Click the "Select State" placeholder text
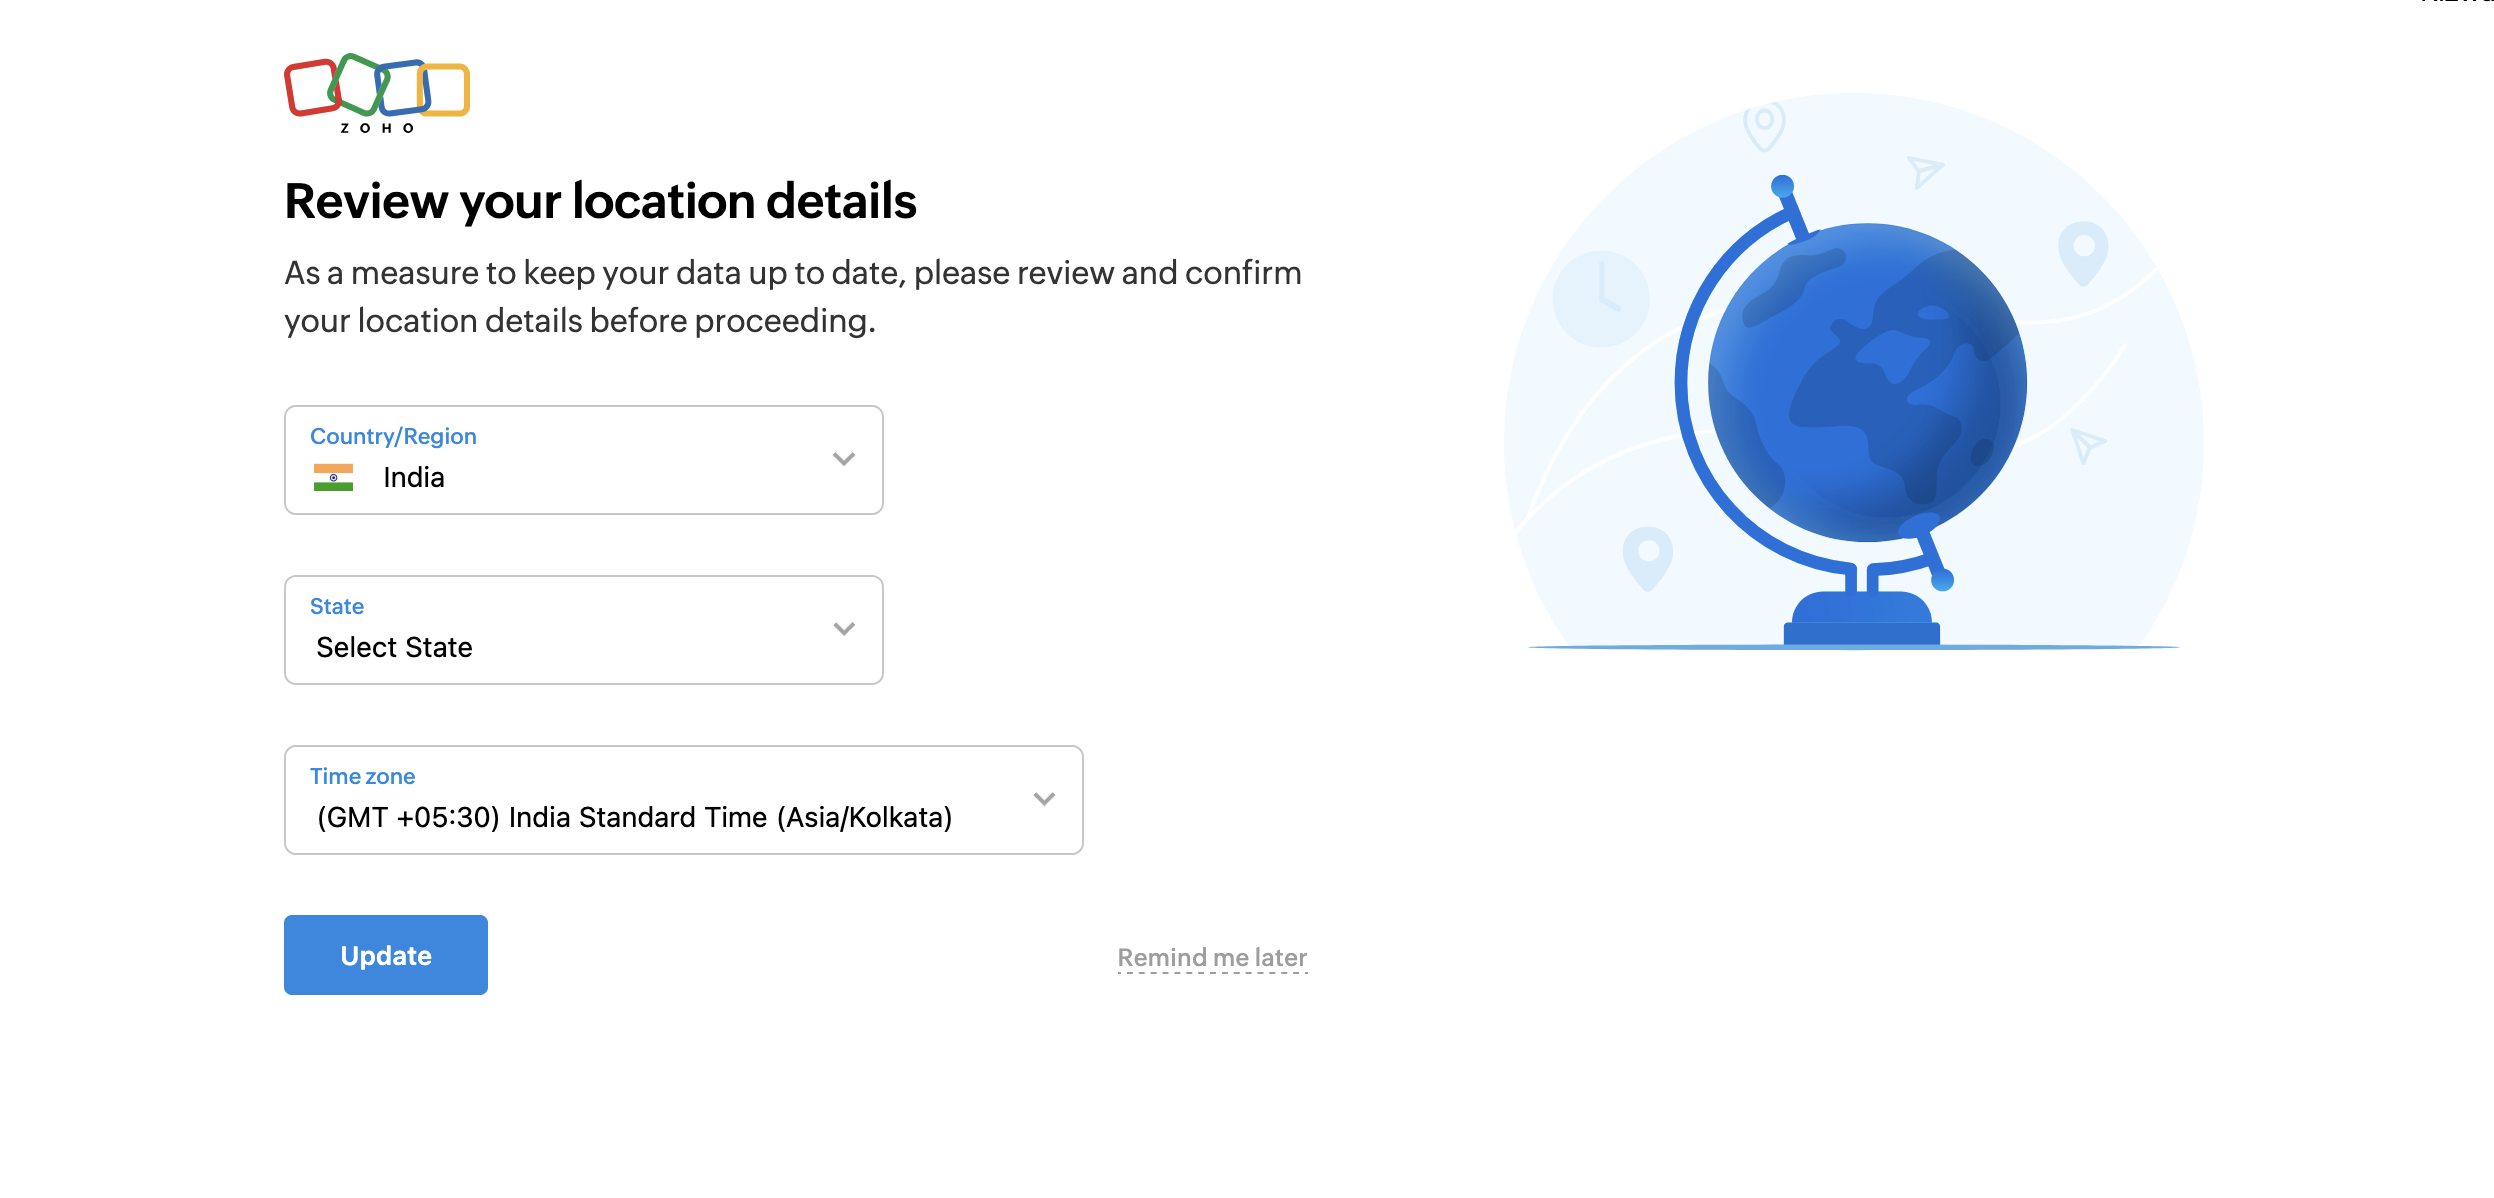2494x1198 pixels. [x=394, y=648]
